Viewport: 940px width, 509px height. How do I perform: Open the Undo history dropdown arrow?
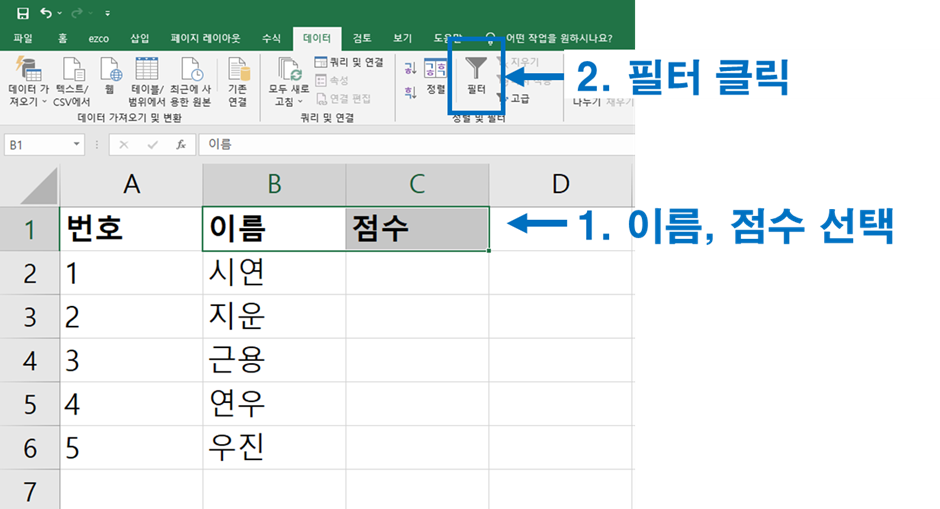point(60,13)
